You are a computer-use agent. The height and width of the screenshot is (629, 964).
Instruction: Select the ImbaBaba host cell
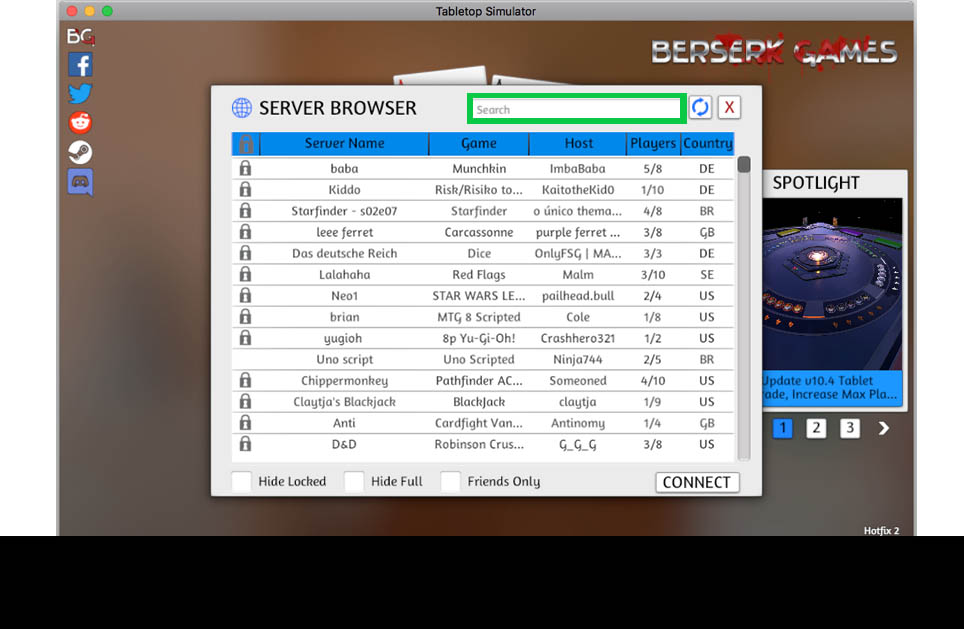(578, 168)
